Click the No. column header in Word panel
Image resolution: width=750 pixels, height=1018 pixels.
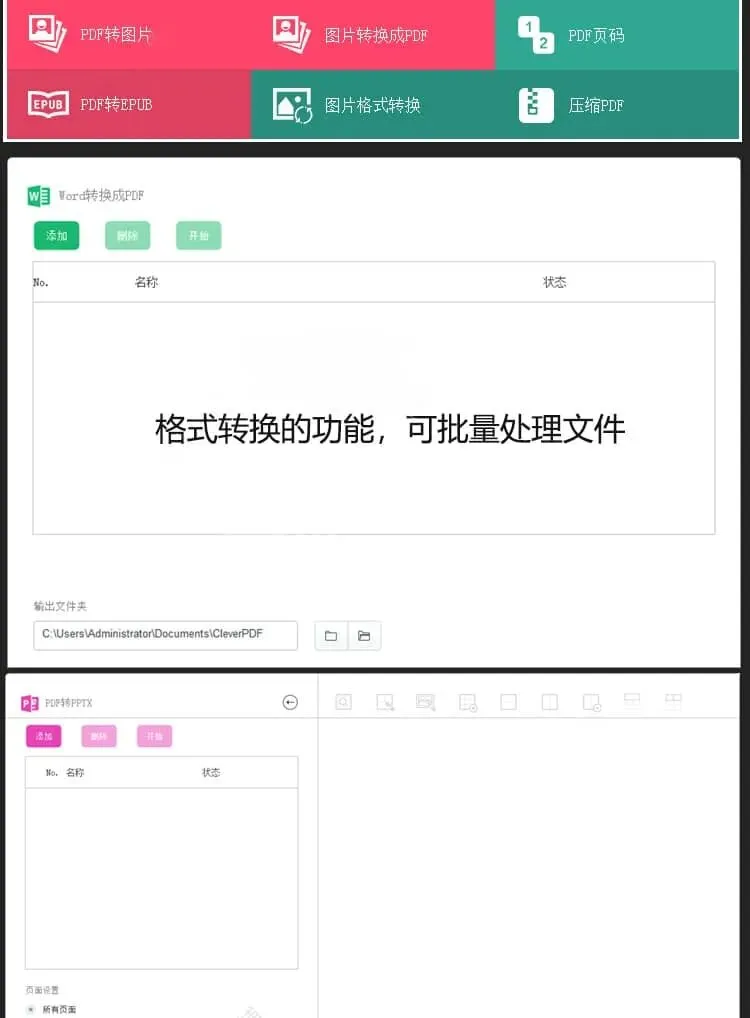(41, 282)
